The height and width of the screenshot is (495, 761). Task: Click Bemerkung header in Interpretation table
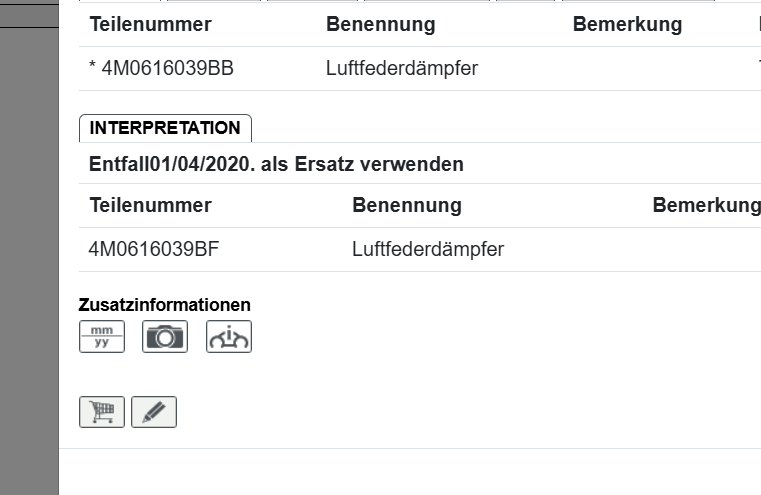(706, 205)
